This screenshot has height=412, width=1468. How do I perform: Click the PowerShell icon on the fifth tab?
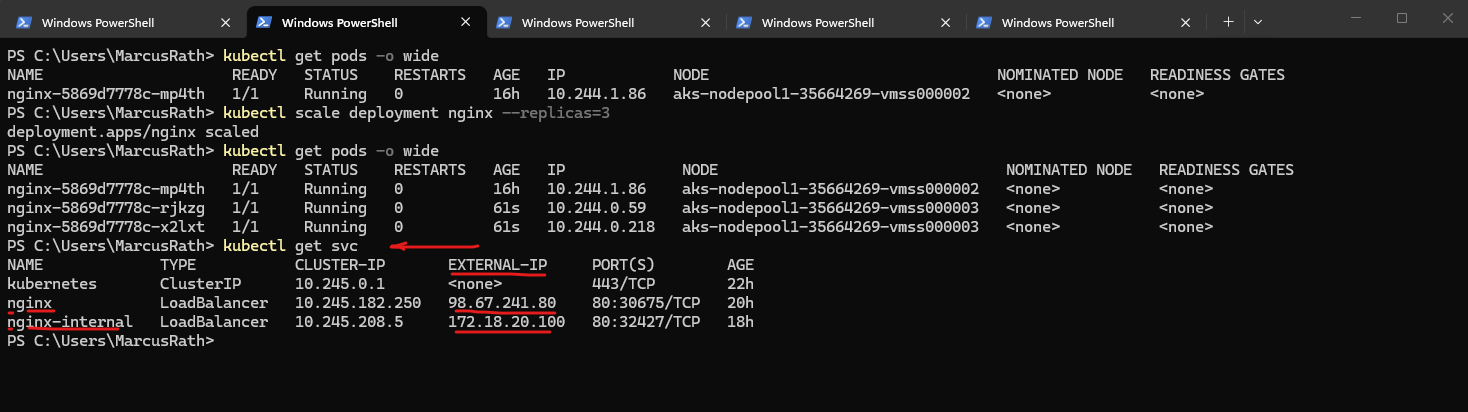click(x=984, y=23)
